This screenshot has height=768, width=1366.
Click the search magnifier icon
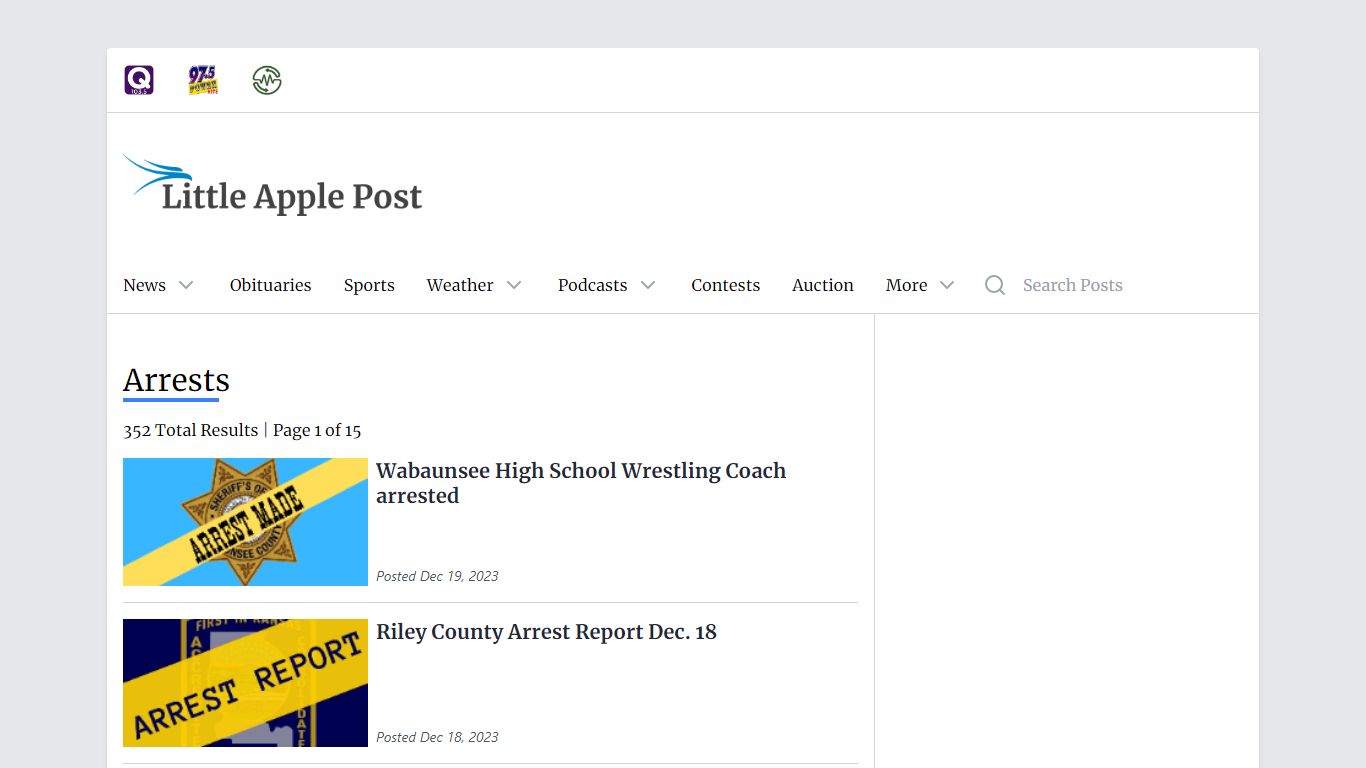click(995, 285)
